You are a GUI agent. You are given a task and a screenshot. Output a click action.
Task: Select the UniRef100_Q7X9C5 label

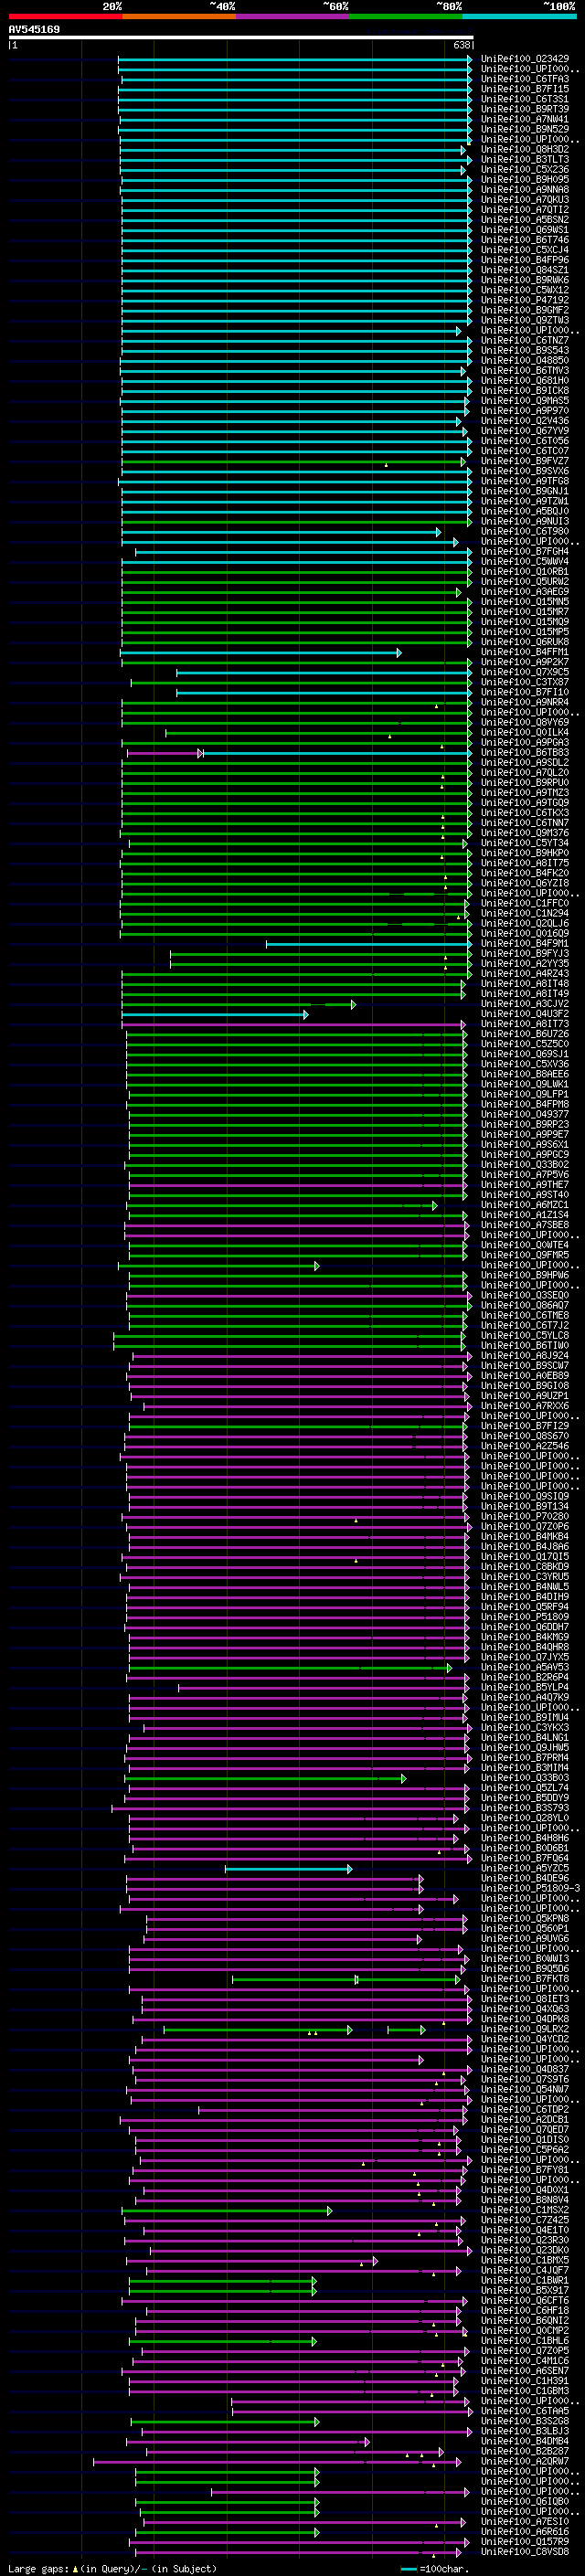click(x=524, y=672)
